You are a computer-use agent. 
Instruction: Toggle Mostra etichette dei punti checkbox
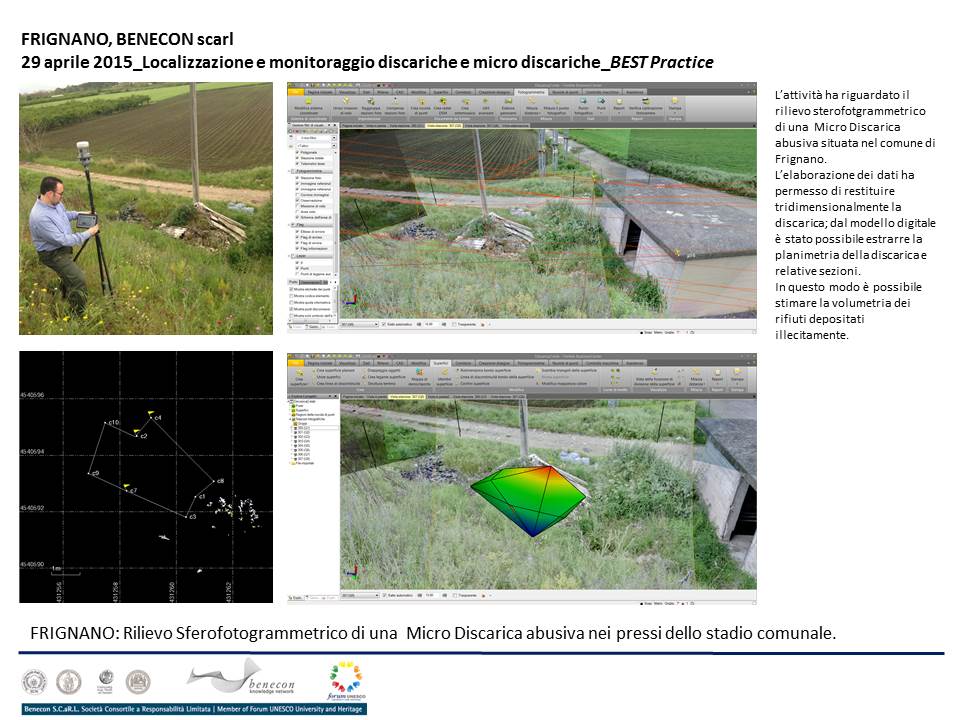point(291,289)
